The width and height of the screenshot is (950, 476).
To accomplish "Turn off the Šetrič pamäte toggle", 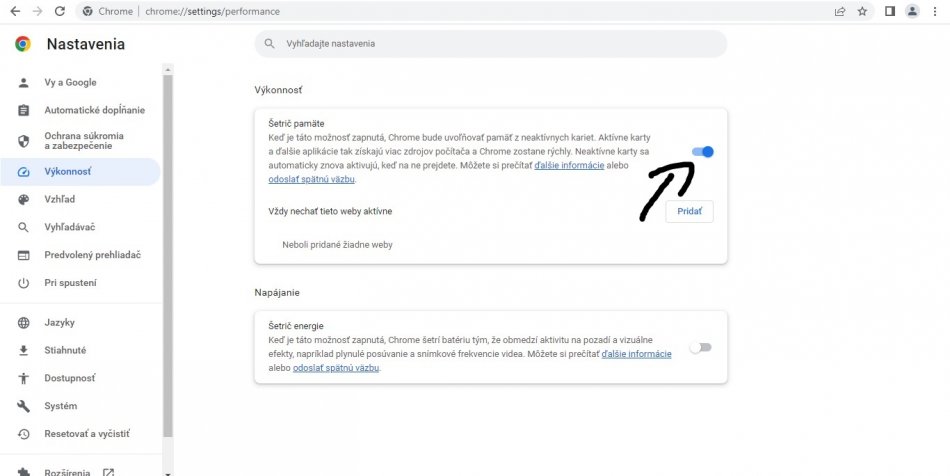I will pos(702,152).
